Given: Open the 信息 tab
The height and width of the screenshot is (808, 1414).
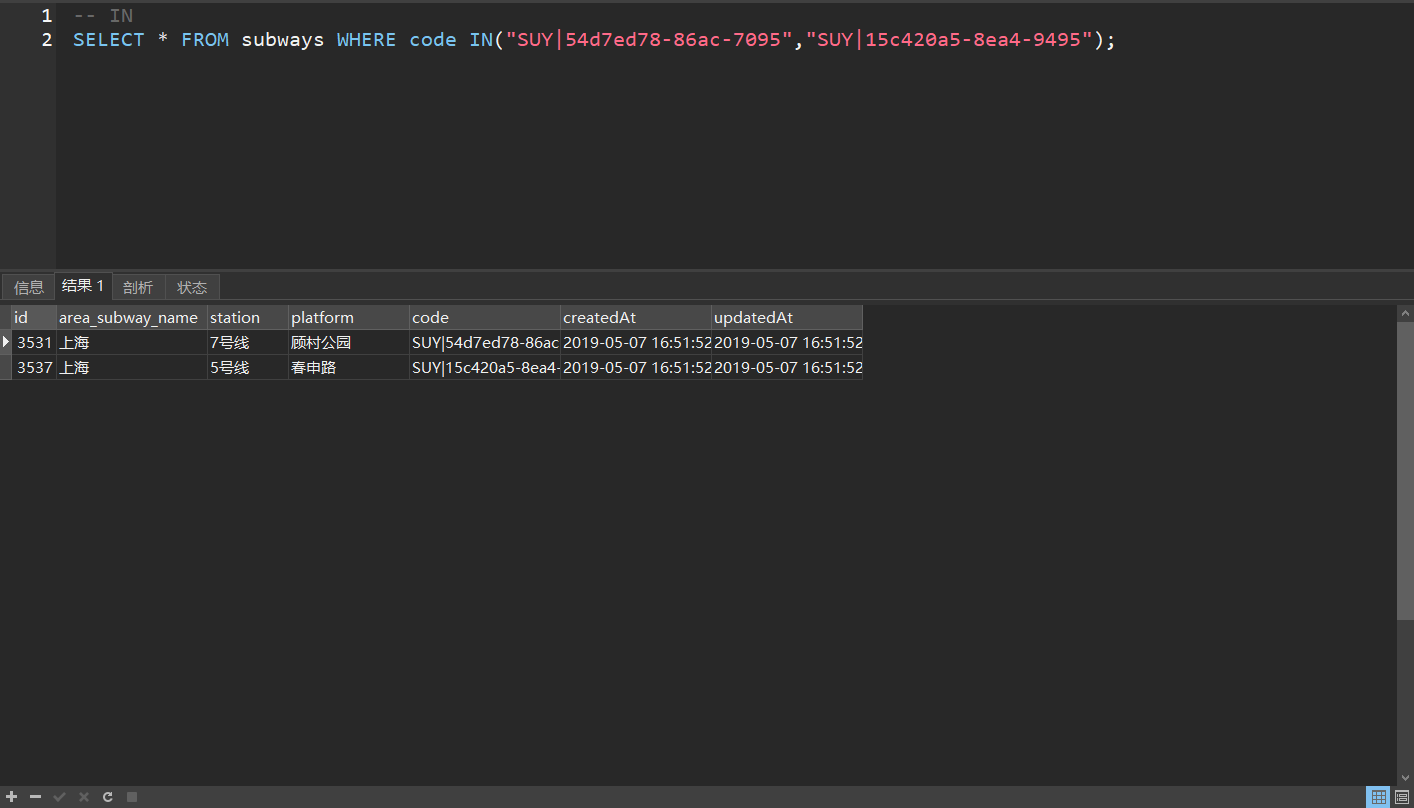Looking at the screenshot, I should [x=29, y=287].
